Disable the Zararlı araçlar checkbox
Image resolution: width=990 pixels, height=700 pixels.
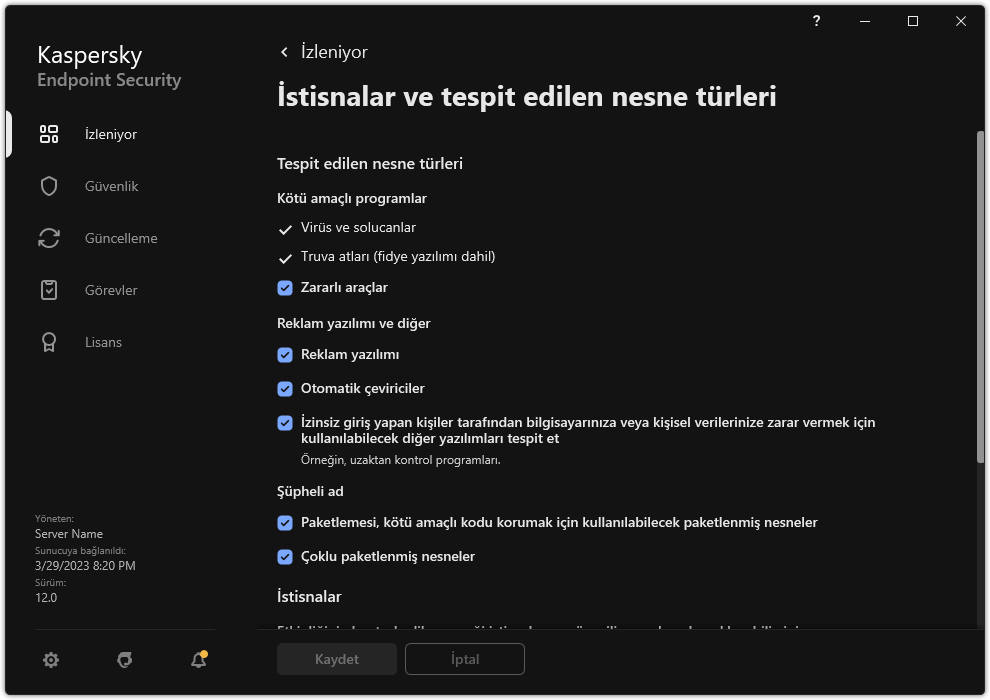coord(285,287)
